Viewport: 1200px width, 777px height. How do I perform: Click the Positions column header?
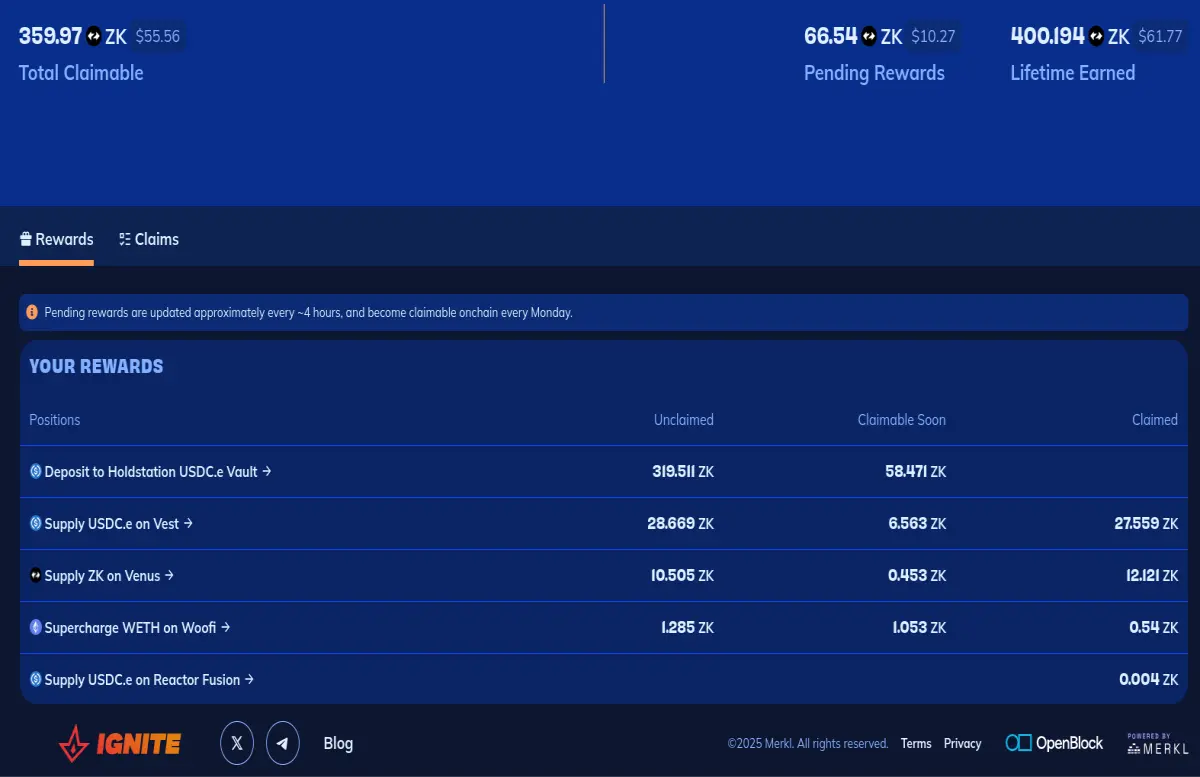pos(55,420)
